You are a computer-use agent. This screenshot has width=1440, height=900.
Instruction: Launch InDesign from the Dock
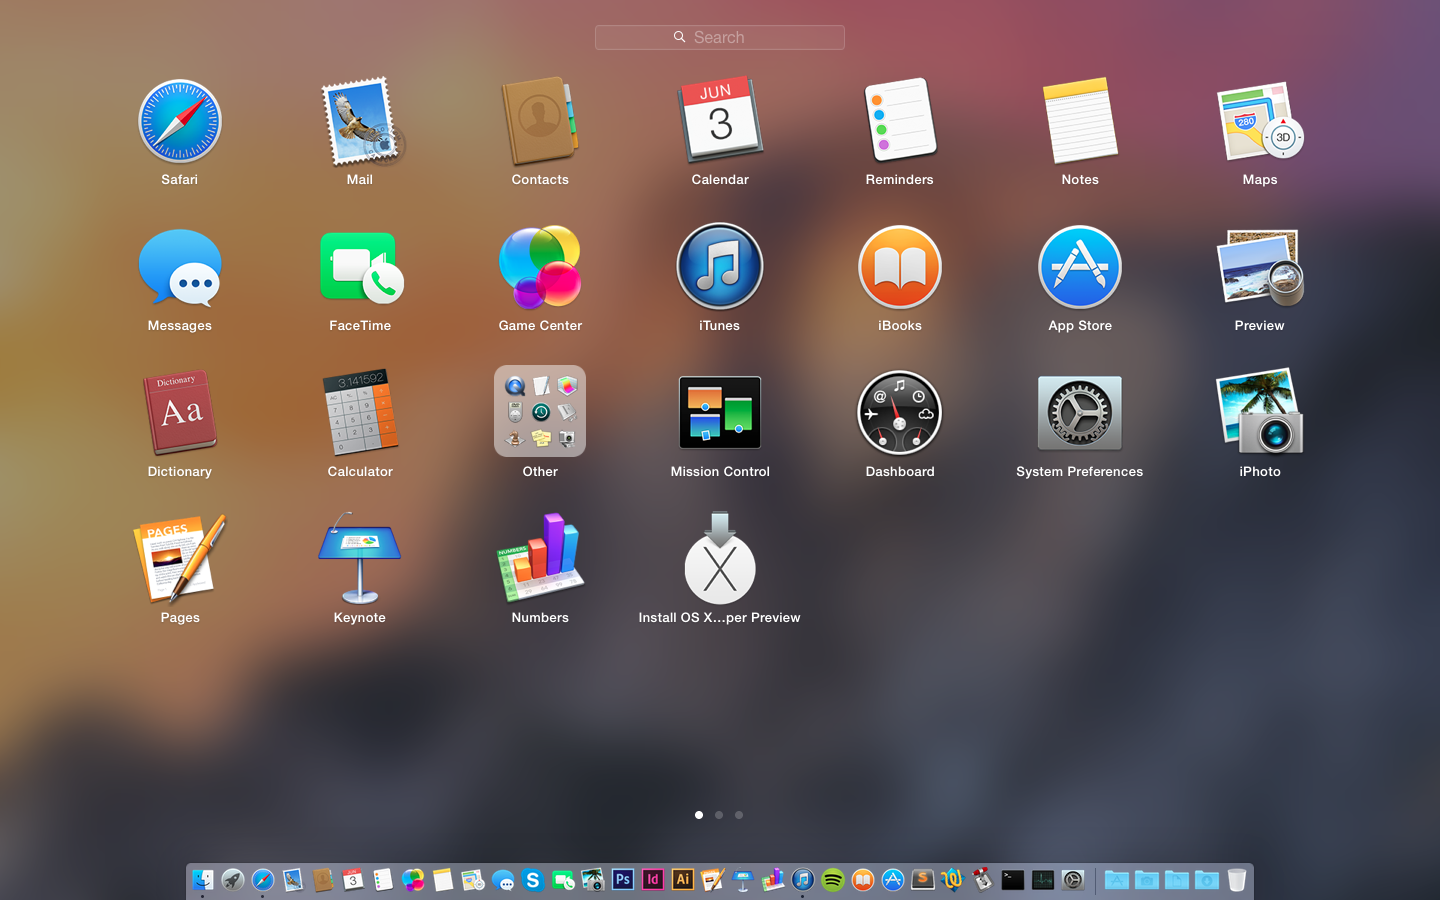click(x=653, y=880)
